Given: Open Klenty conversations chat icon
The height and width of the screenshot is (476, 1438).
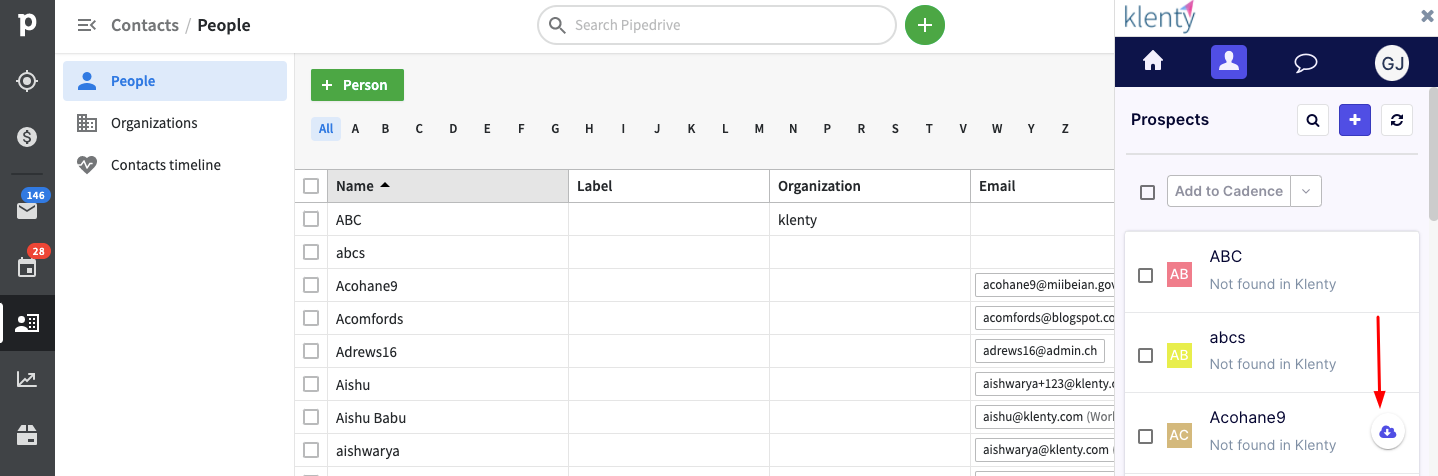Looking at the screenshot, I should [1305, 63].
